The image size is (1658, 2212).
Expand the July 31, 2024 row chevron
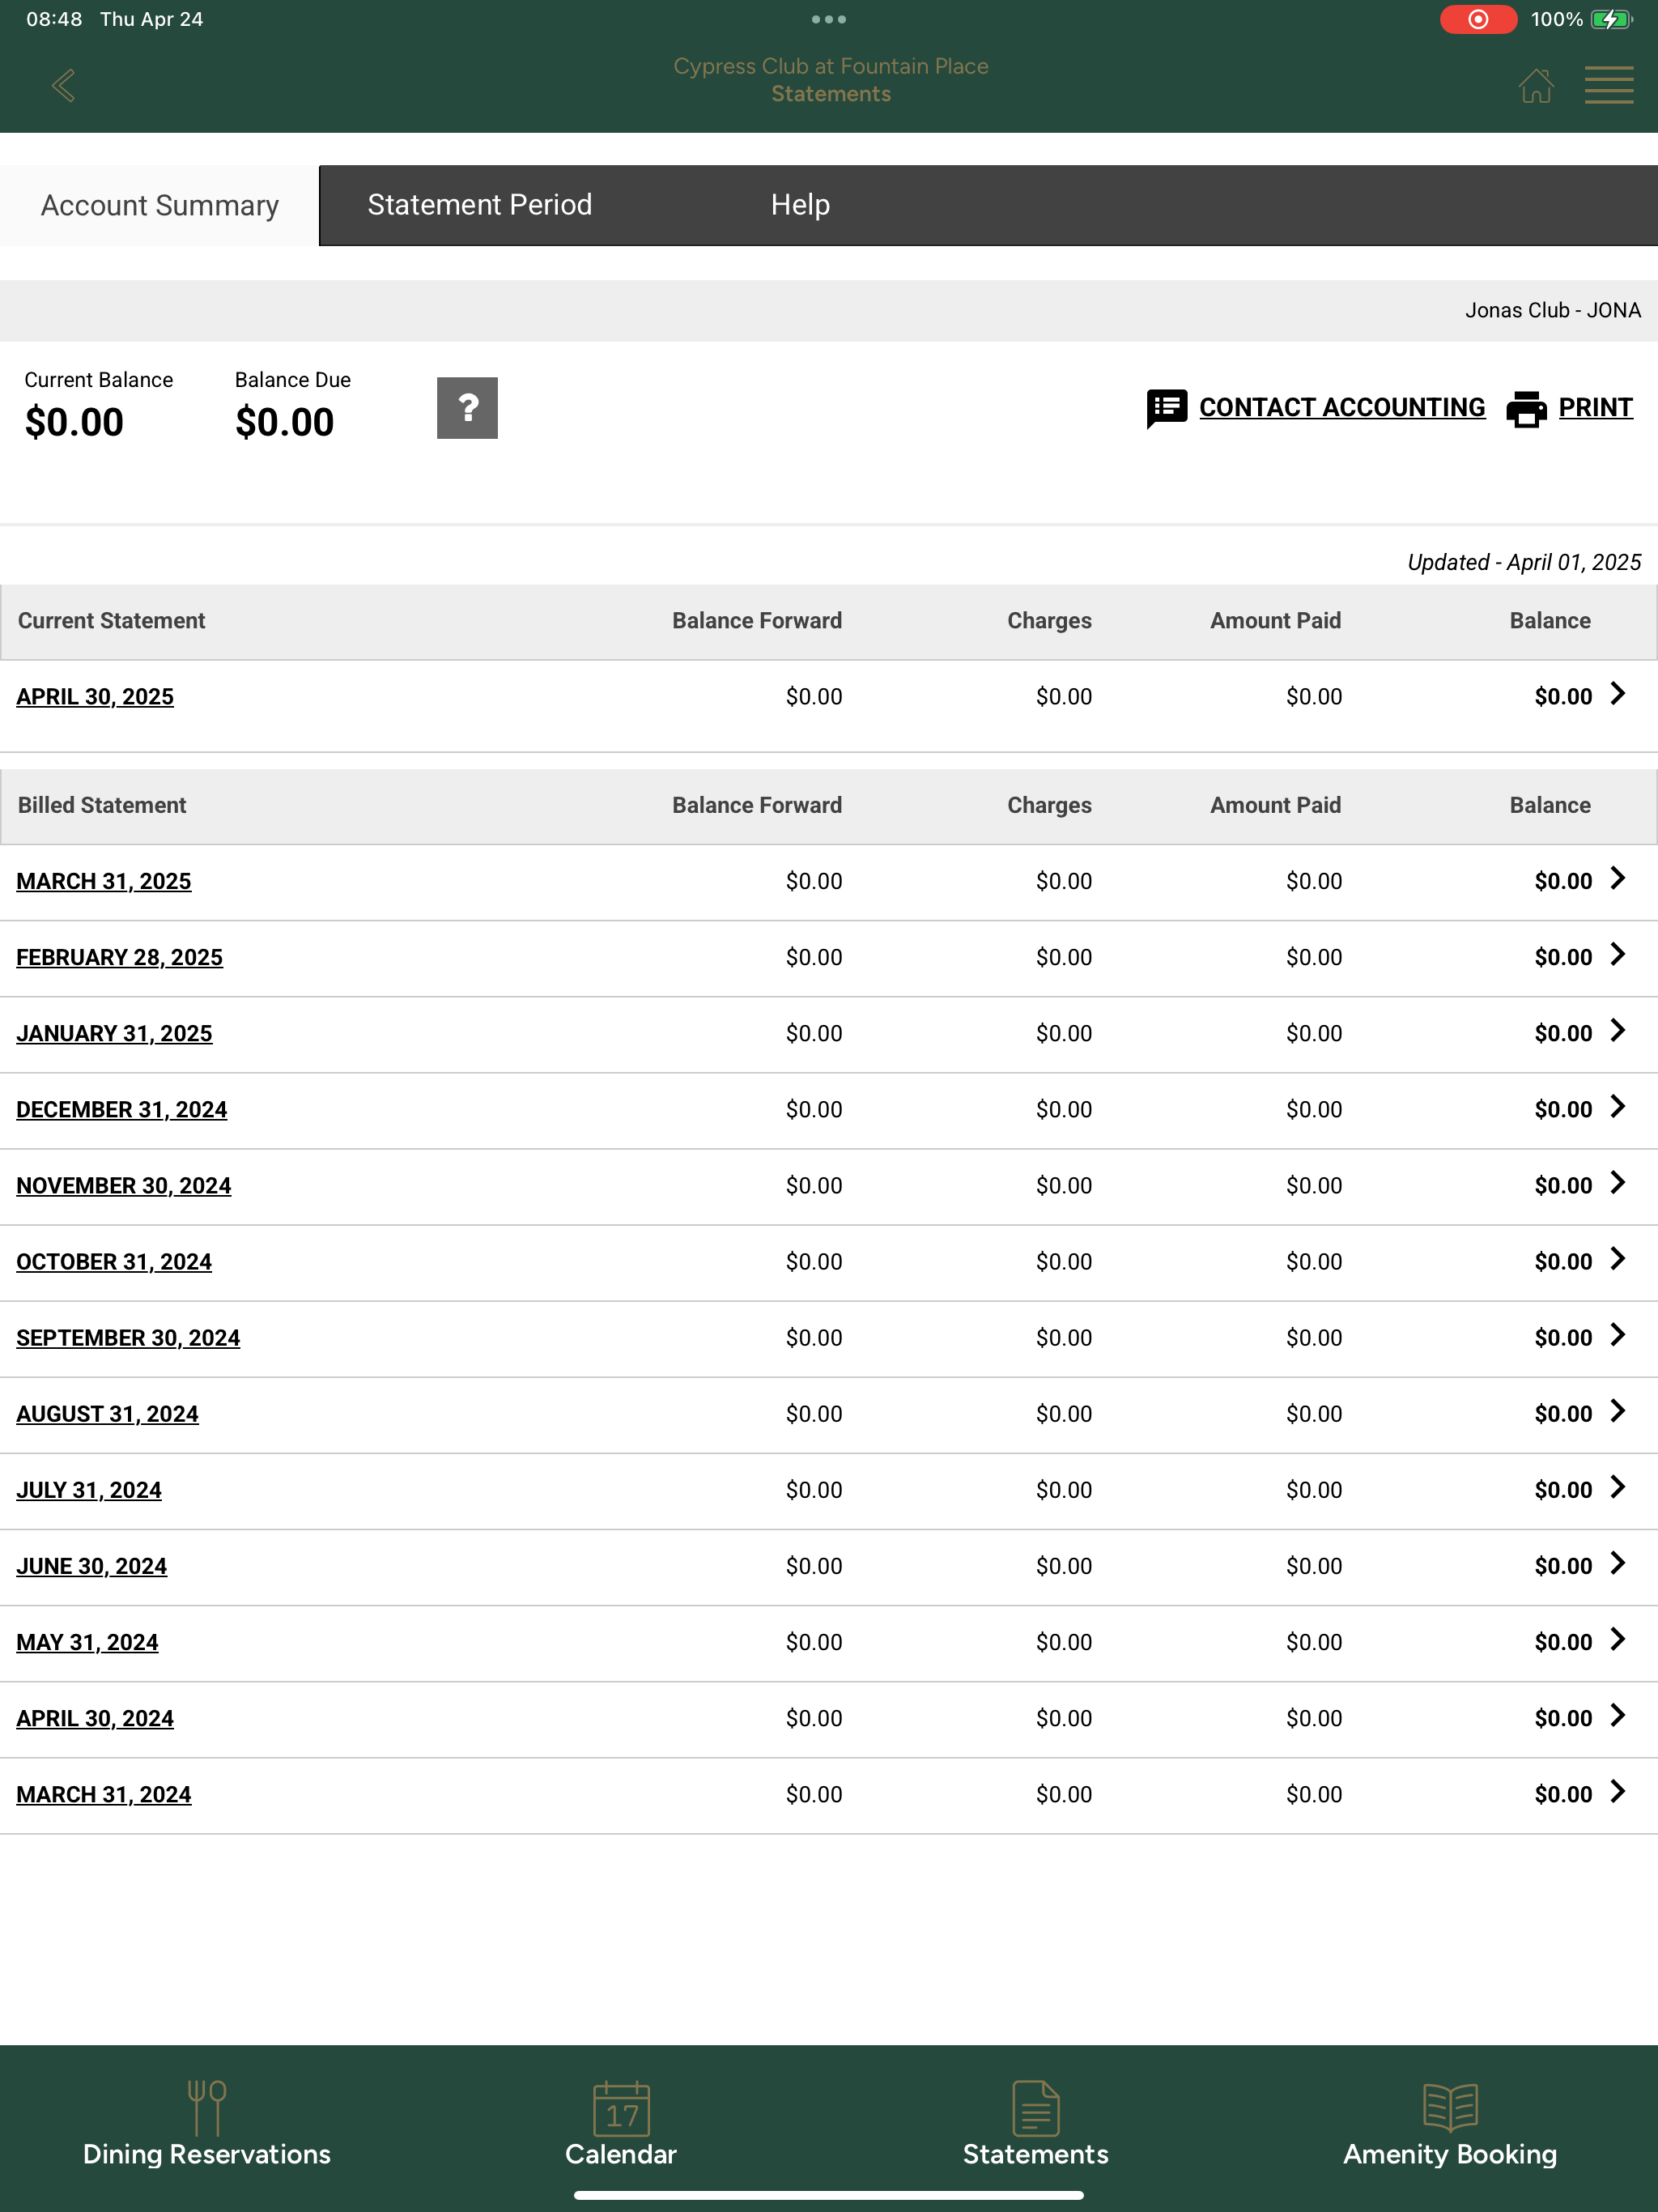1618,1486
